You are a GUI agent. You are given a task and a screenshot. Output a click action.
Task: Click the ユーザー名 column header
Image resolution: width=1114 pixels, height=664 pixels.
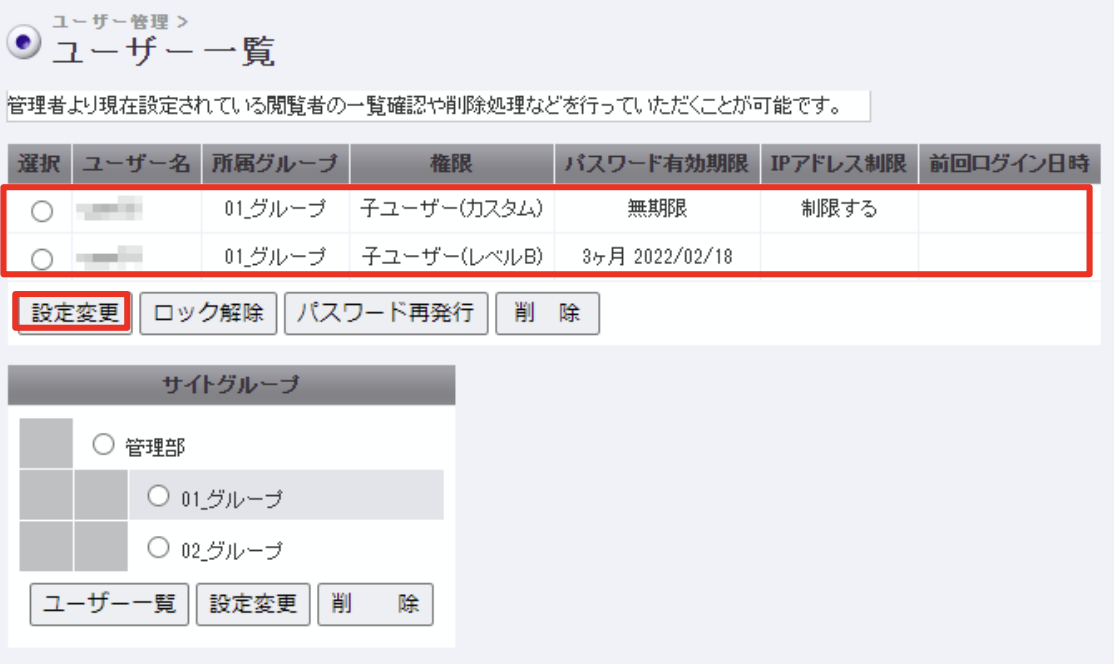136,164
